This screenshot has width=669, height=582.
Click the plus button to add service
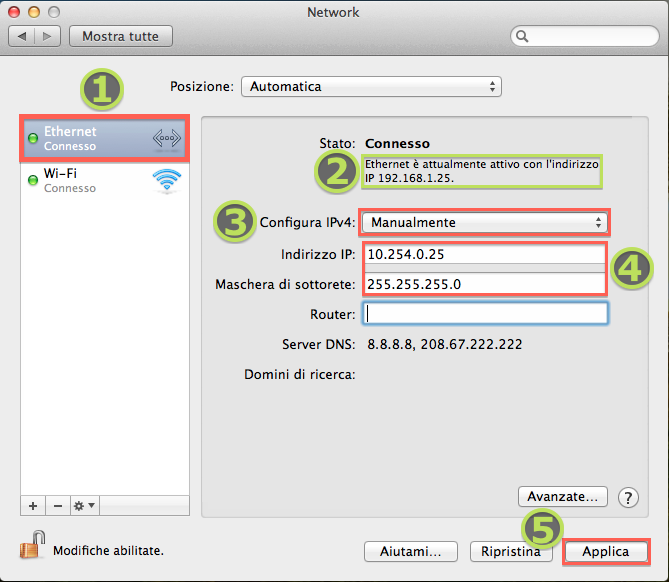(x=32, y=505)
